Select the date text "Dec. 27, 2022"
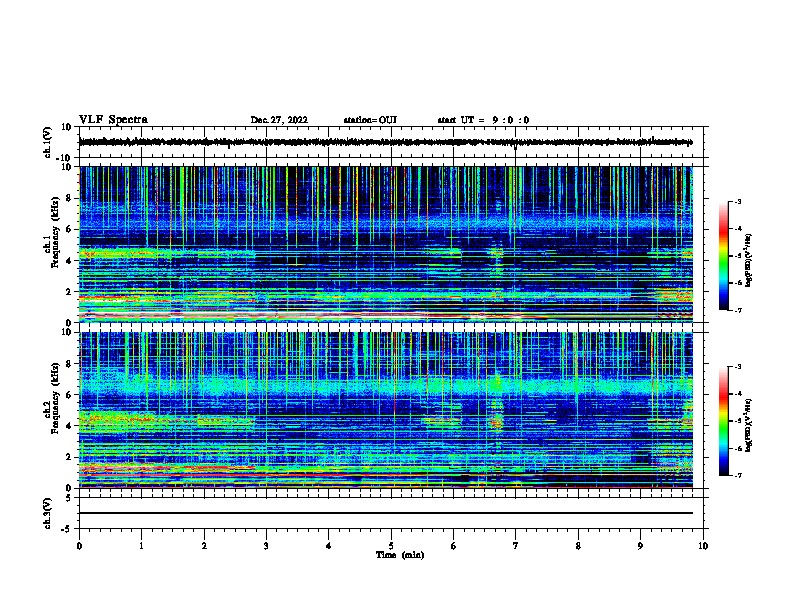The image size is (792, 612). point(279,120)
